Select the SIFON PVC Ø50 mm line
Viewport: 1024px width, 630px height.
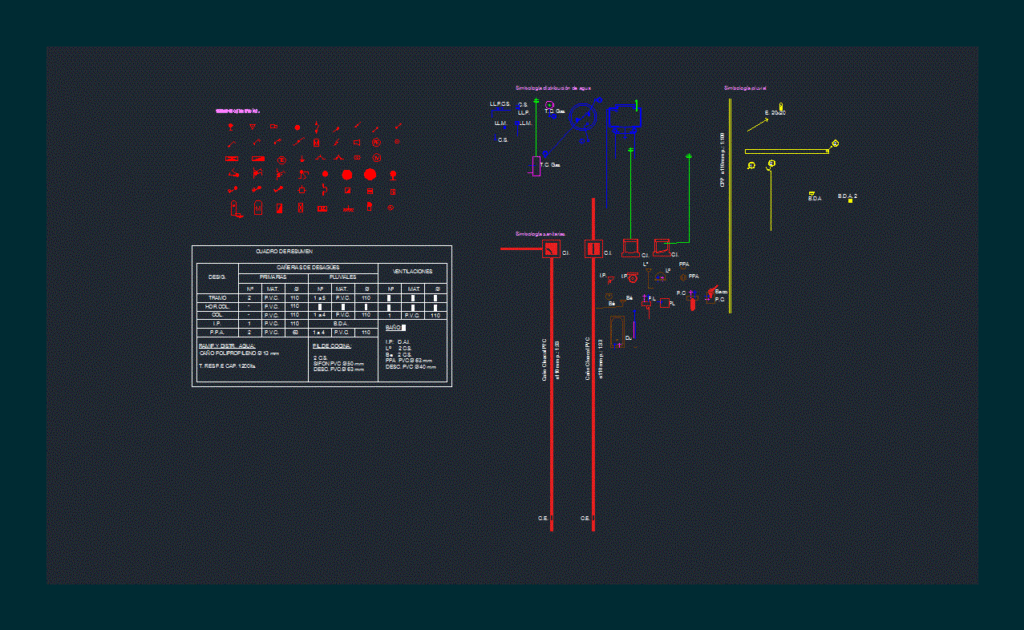338,364
